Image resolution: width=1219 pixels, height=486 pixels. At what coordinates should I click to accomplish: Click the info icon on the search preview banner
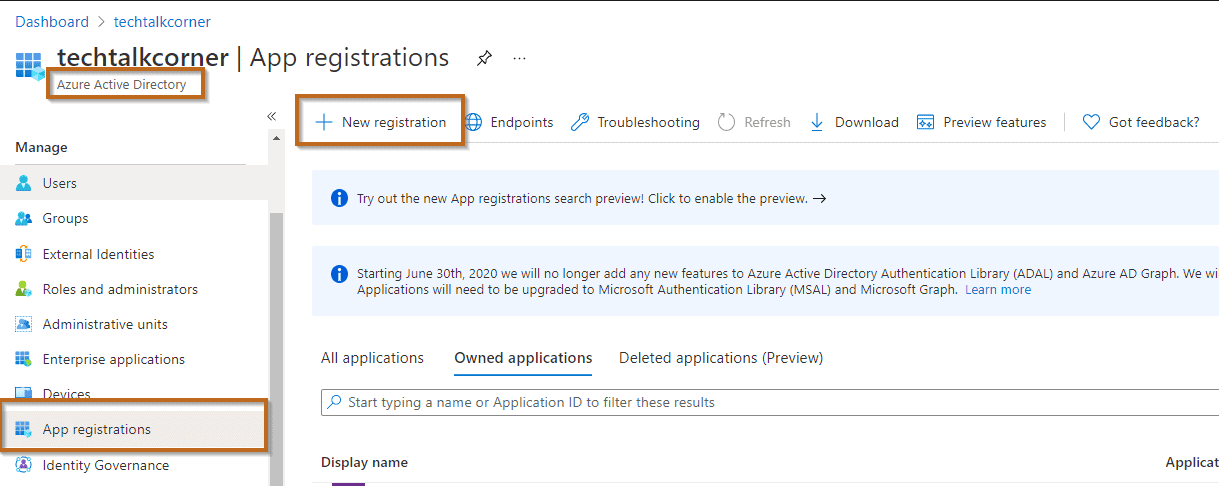[339, 198]
